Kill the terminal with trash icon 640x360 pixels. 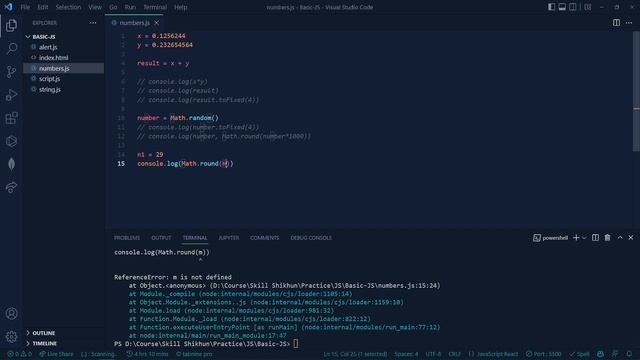point(607,238)
